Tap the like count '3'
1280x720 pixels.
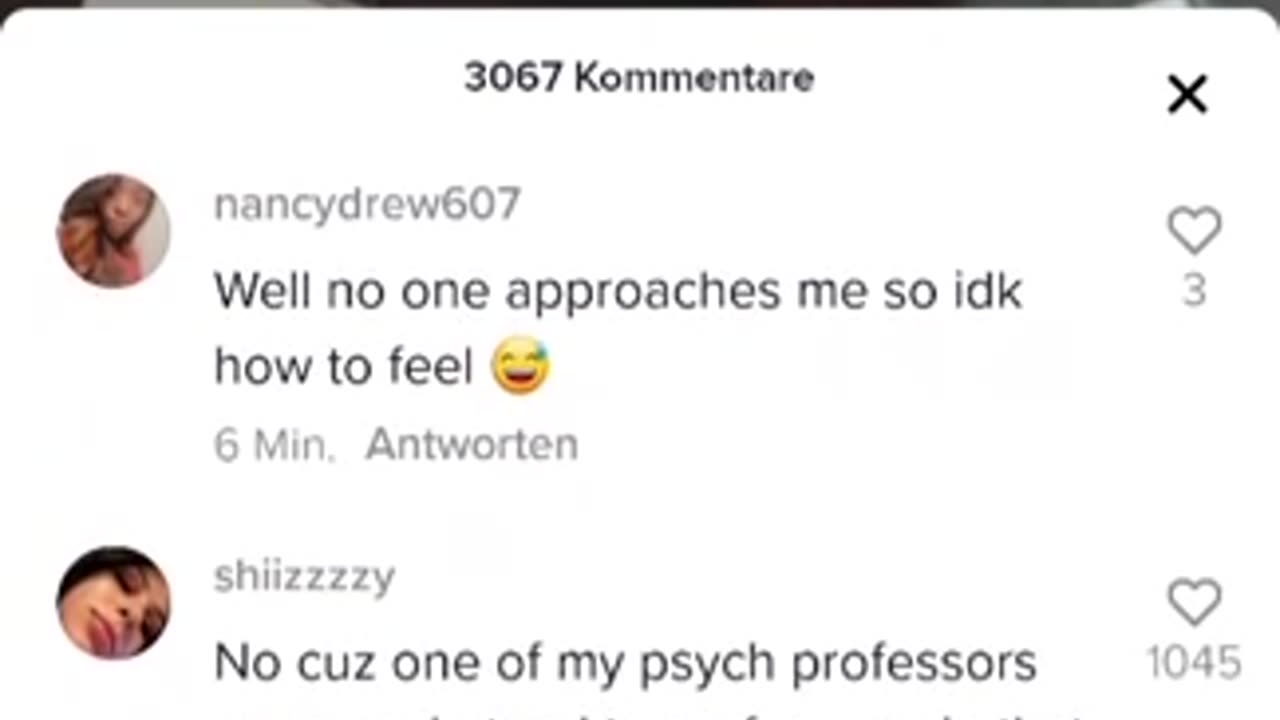[1195, 291]
